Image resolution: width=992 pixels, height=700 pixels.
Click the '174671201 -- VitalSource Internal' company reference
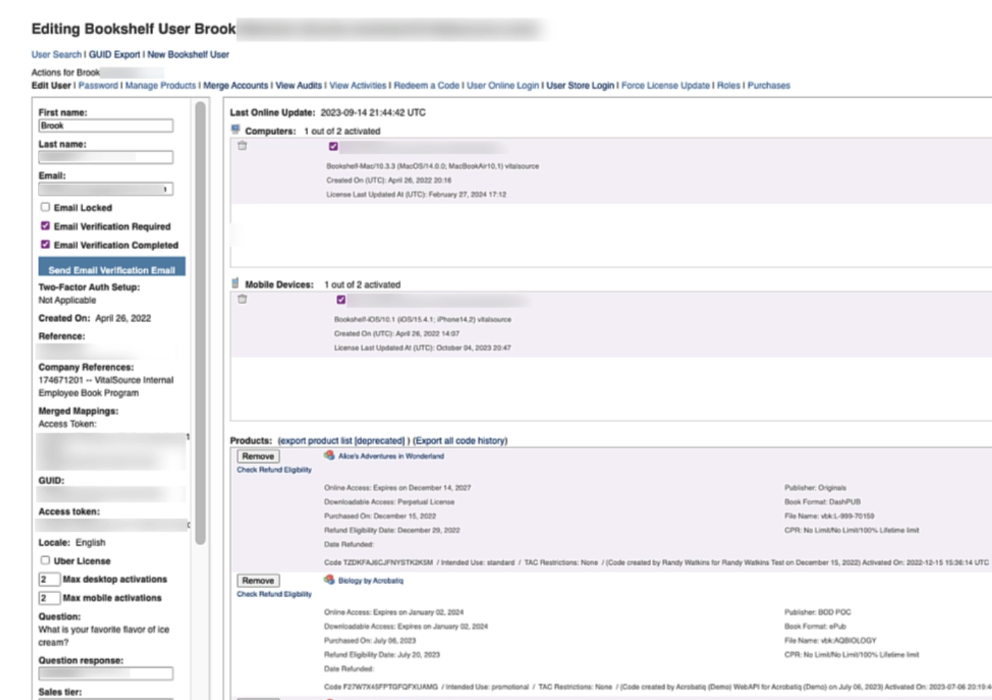point(106,380)
